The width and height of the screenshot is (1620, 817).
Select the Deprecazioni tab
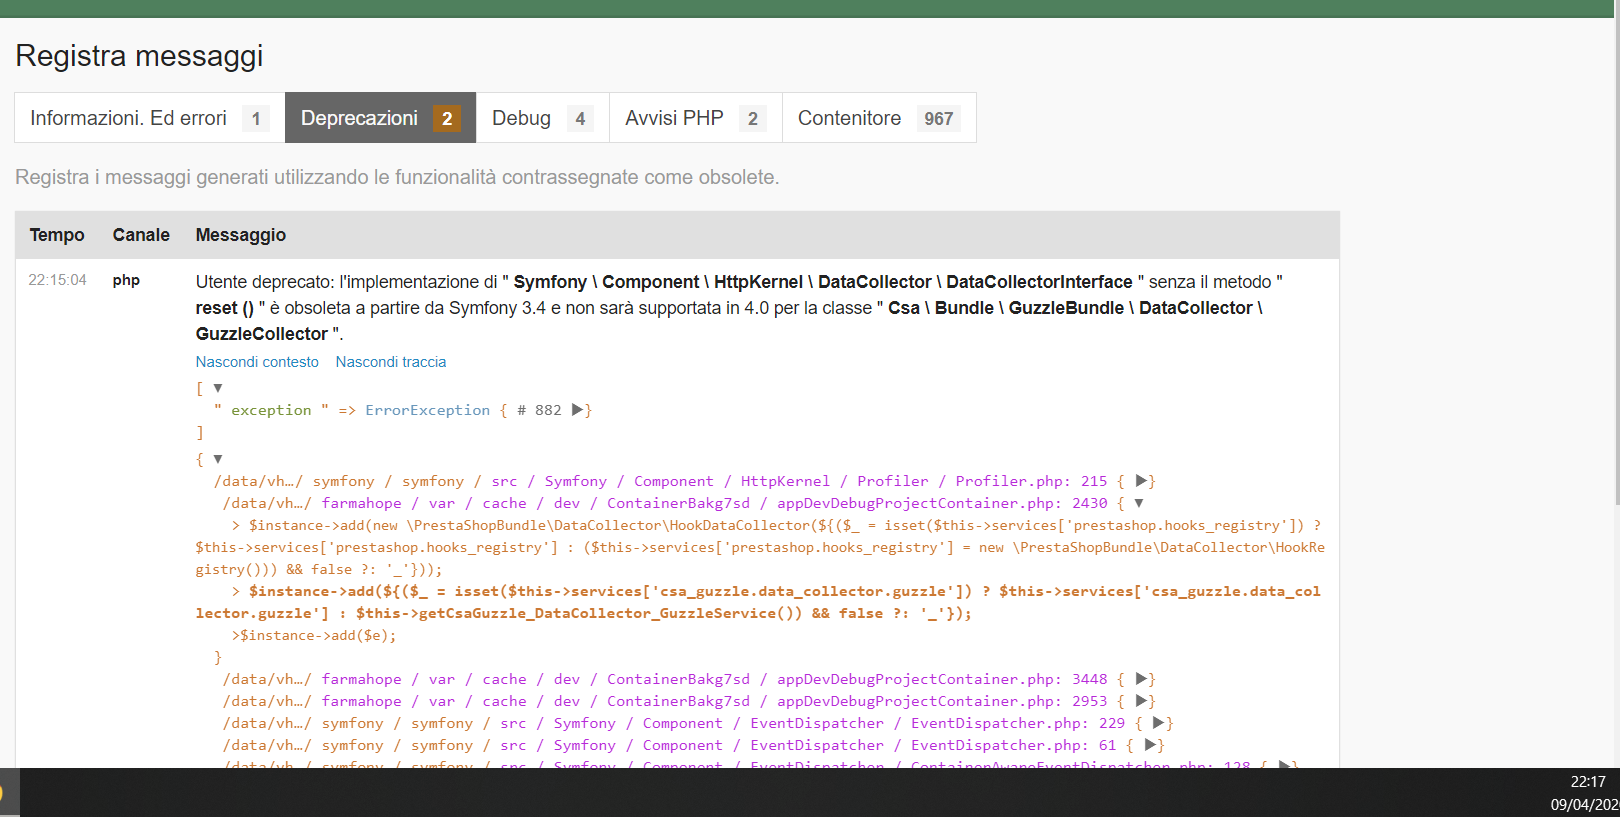tap(381, 118)
